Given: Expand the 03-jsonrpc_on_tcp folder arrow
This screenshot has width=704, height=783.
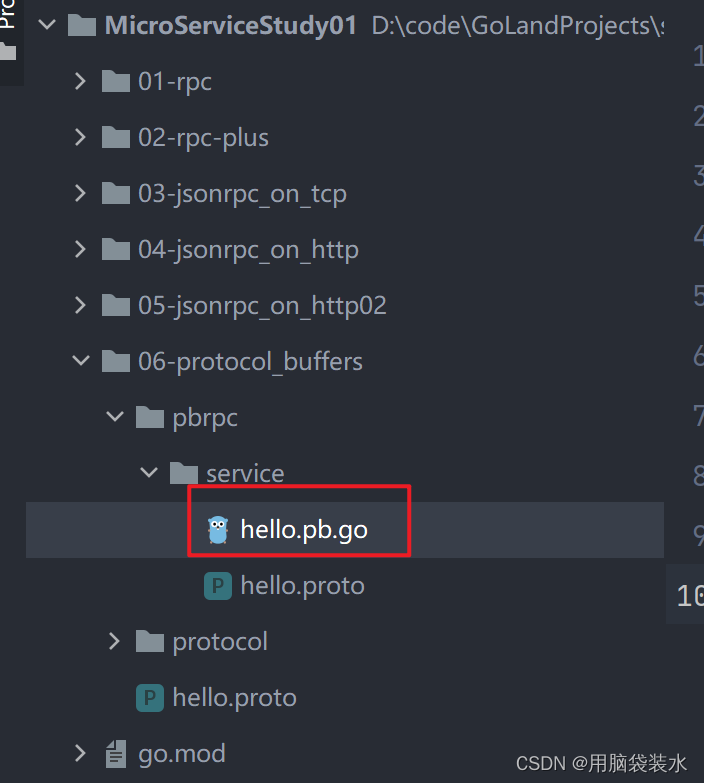Looking at the screenshot, I should click(x=80, y=193).
